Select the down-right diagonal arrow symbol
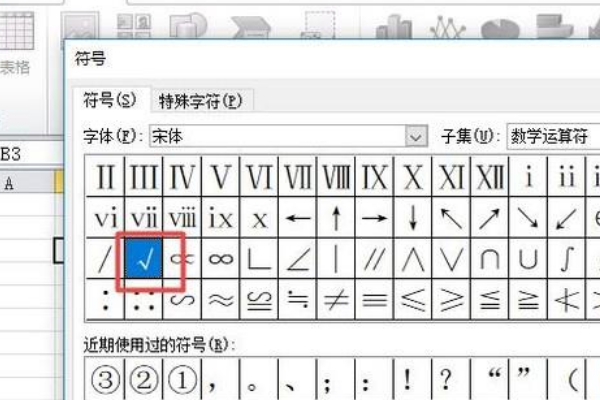The height and width of the screenshot is (400, 600). 528,218
